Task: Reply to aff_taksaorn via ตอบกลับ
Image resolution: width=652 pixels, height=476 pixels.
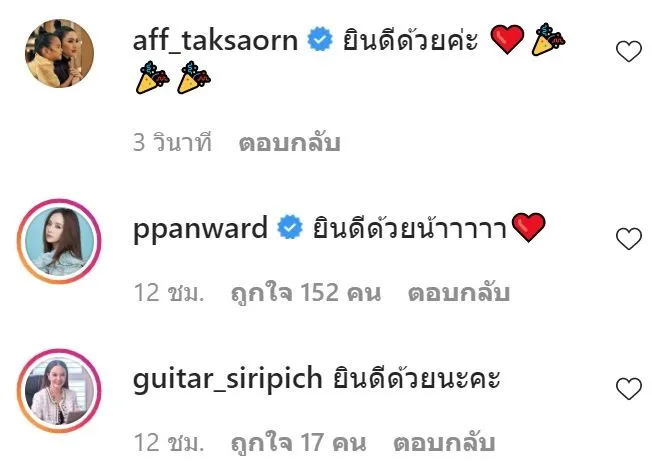Action: pyautogui.click(x=289, y=143)
